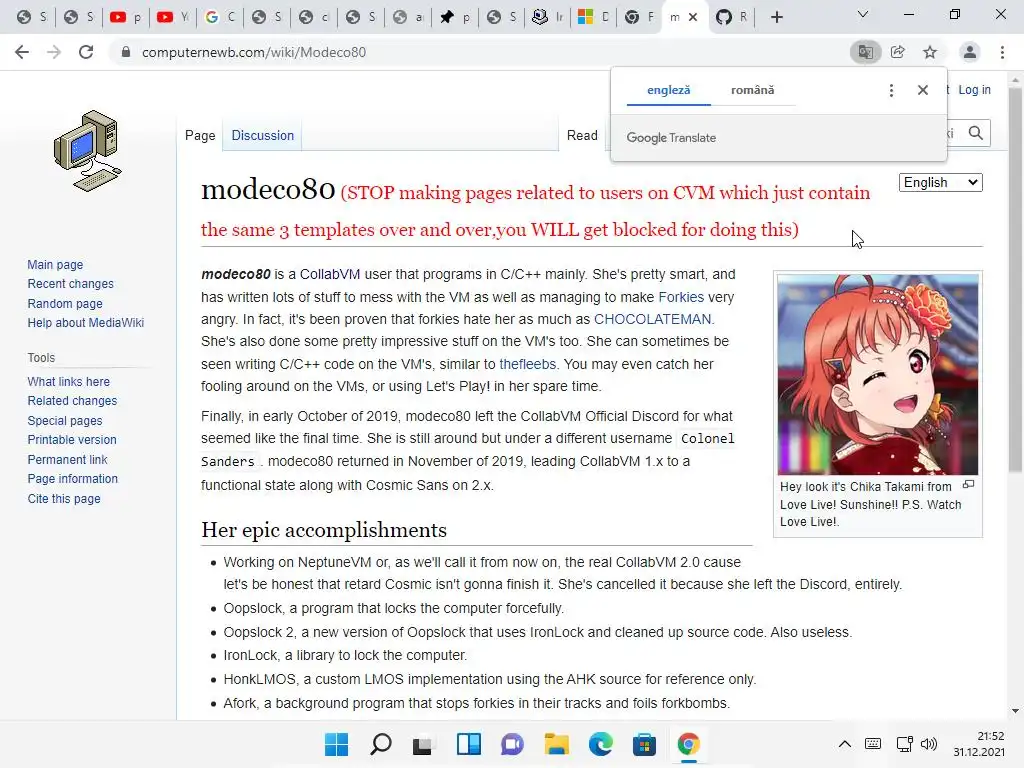Image resolution: width=1024 pixels, height=768 pixels.
Task: Open Page information link
Action: pos(72,479)
